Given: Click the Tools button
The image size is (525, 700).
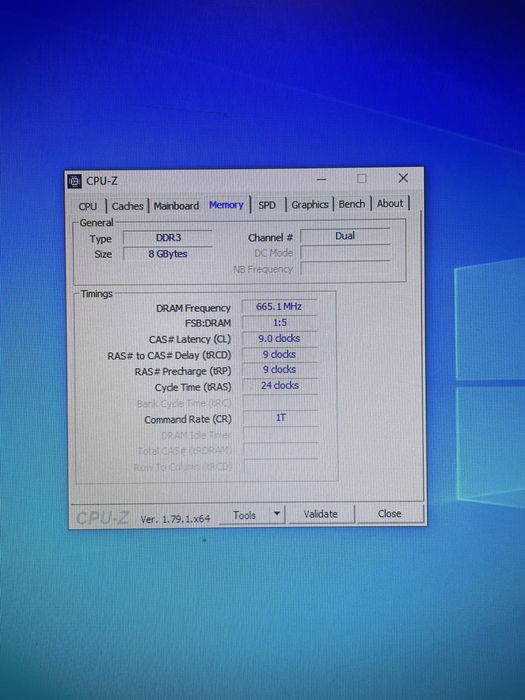Looking at the screenshot, I should (244, 515).
